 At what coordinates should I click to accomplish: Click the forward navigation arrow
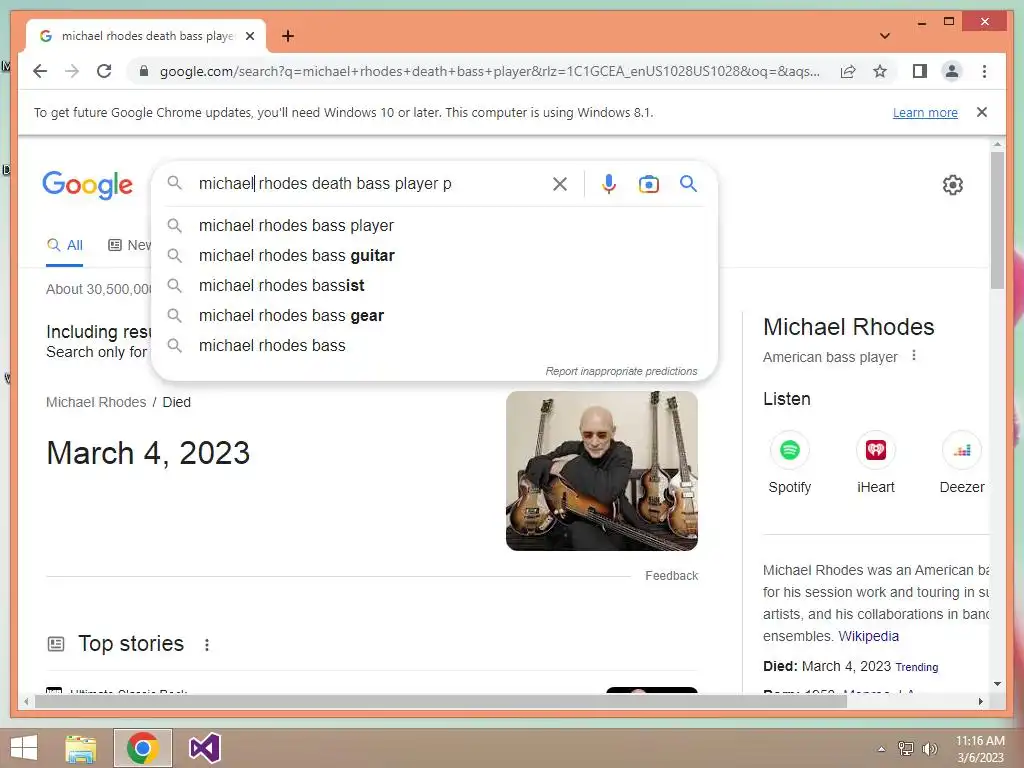(72, 71)
